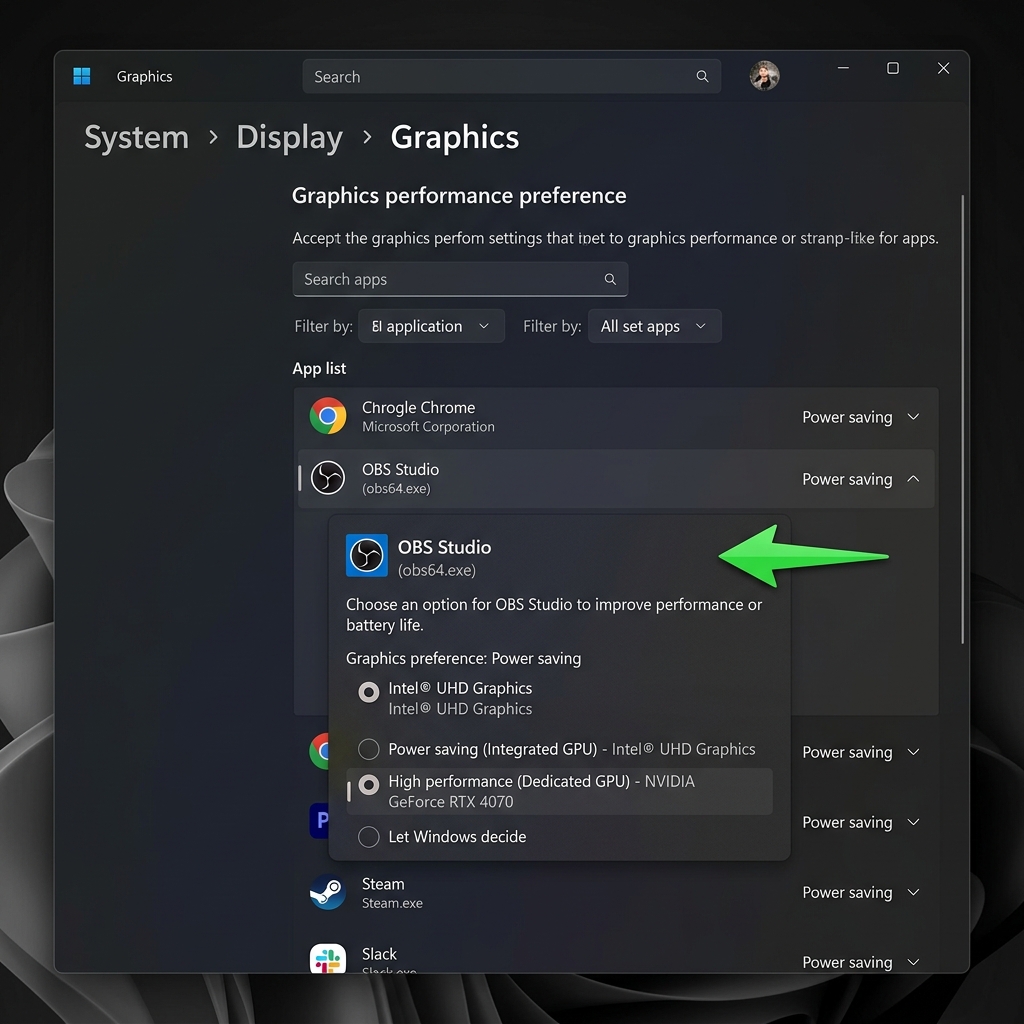Click the 'Slack' app name
This screenshot has height=1024, width=1024.
379,954
